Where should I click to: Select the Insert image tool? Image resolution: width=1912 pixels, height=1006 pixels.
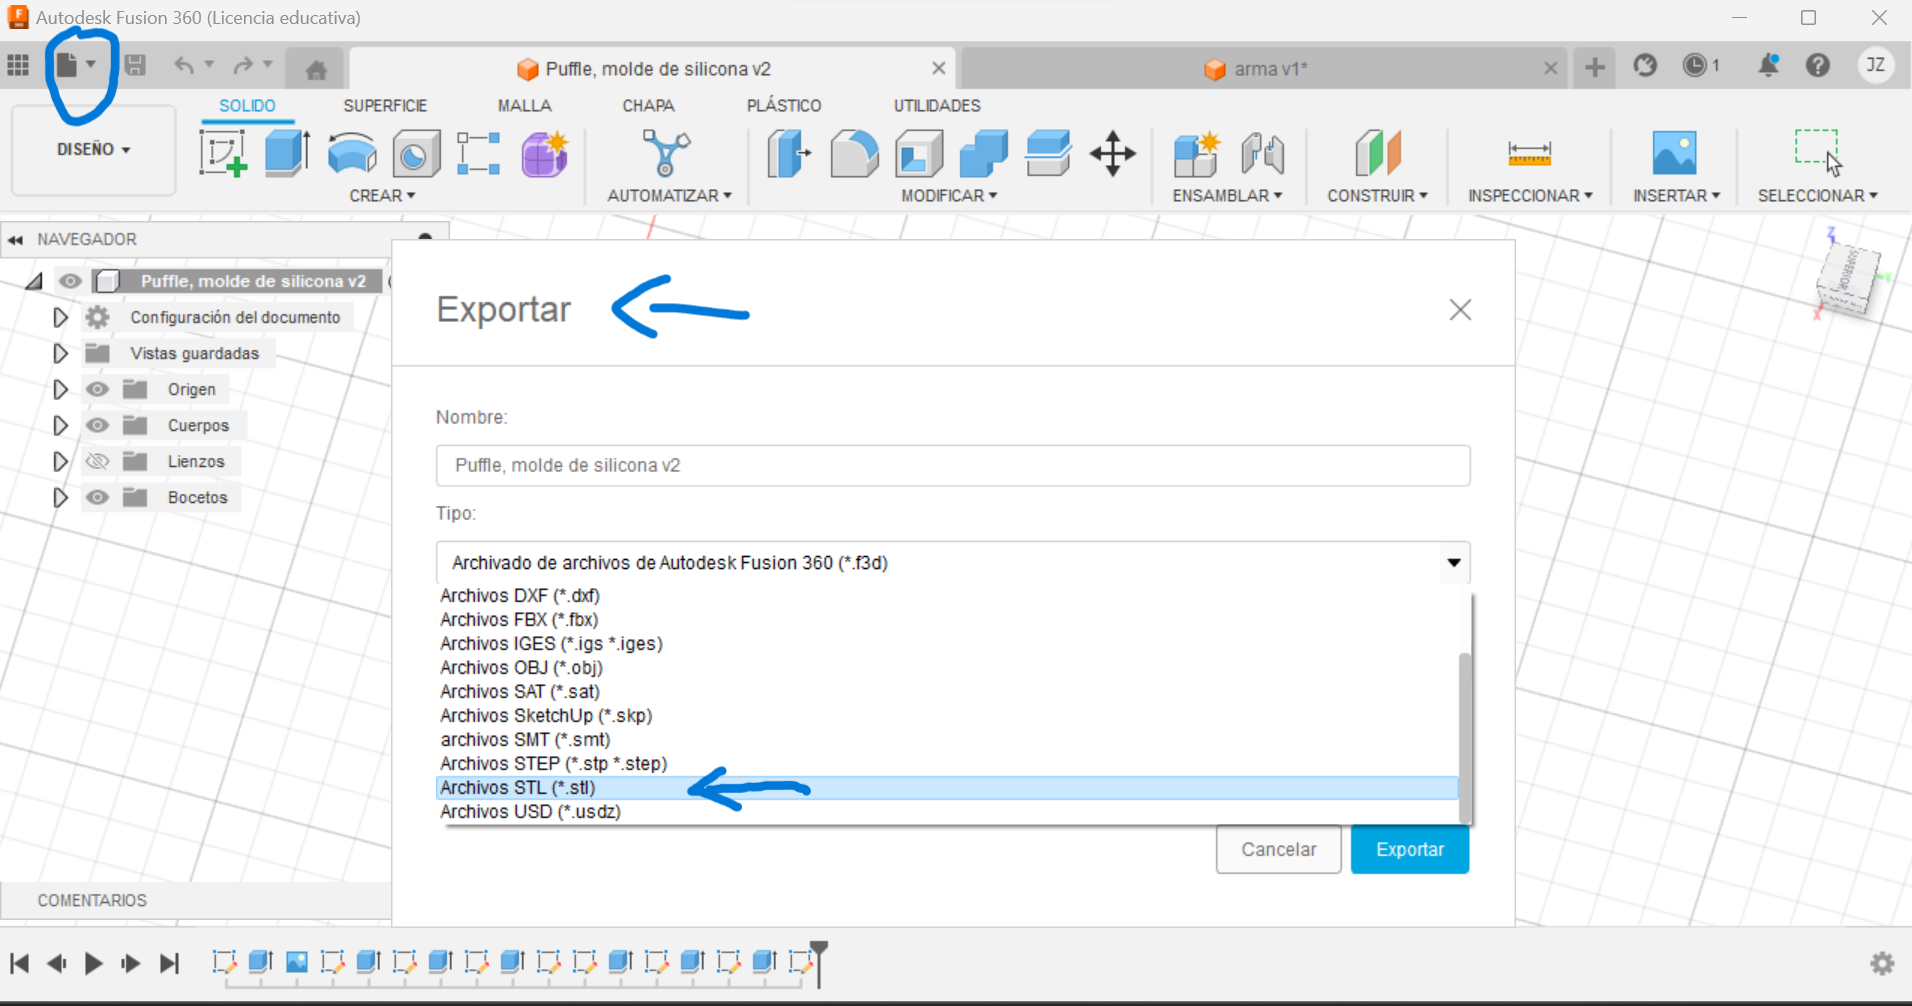[x=1675, y=154]
